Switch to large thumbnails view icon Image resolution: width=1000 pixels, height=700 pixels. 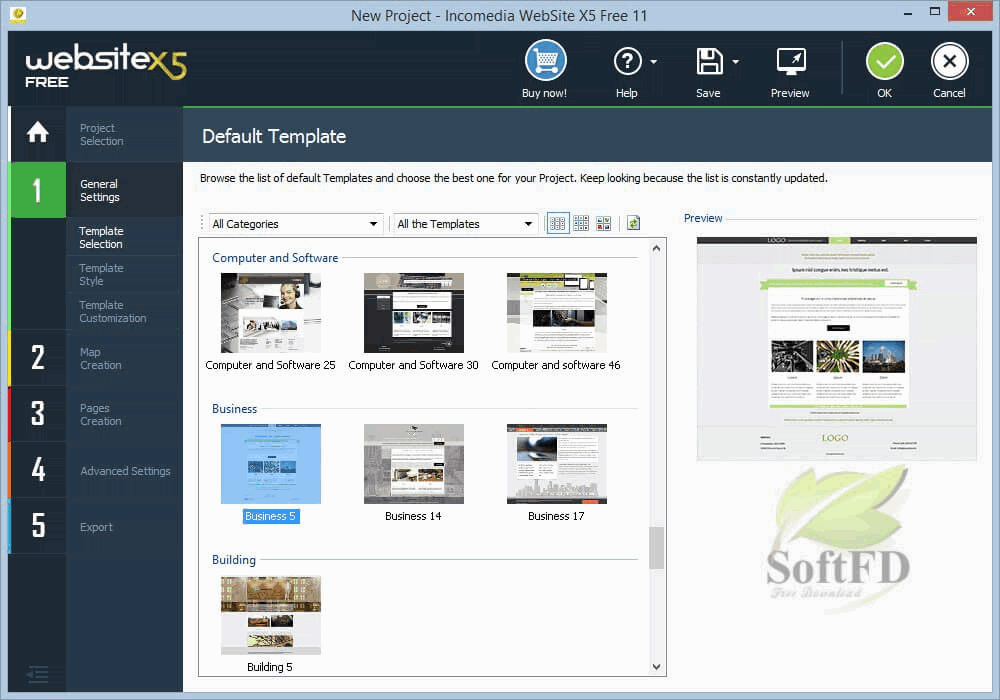tap(557, 223)
